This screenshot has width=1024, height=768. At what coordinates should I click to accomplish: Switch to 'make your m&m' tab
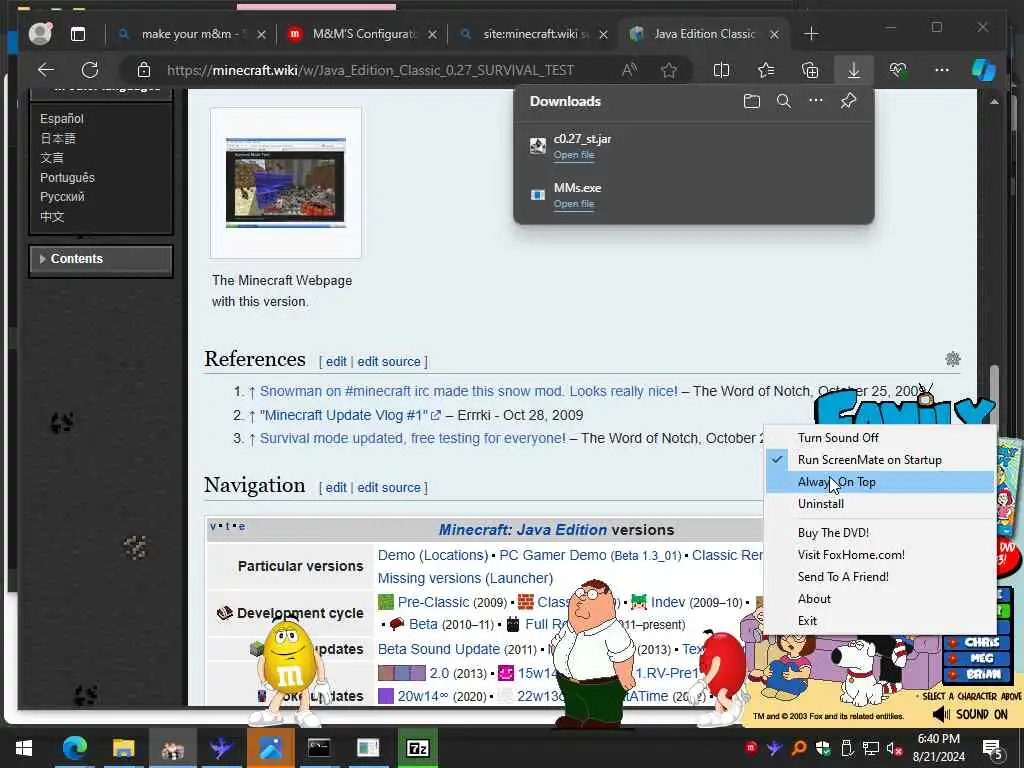191,34
